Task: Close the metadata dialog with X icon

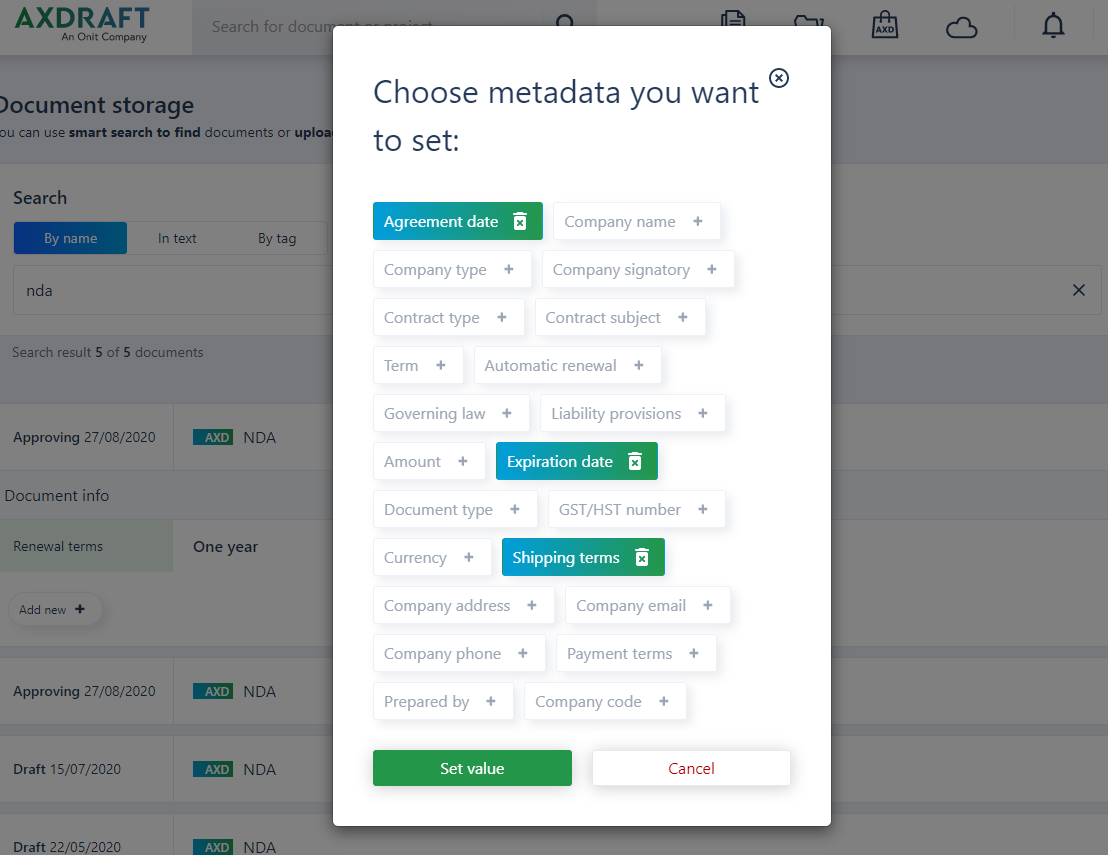Action: pyautogui.click(x=779, y=78)
